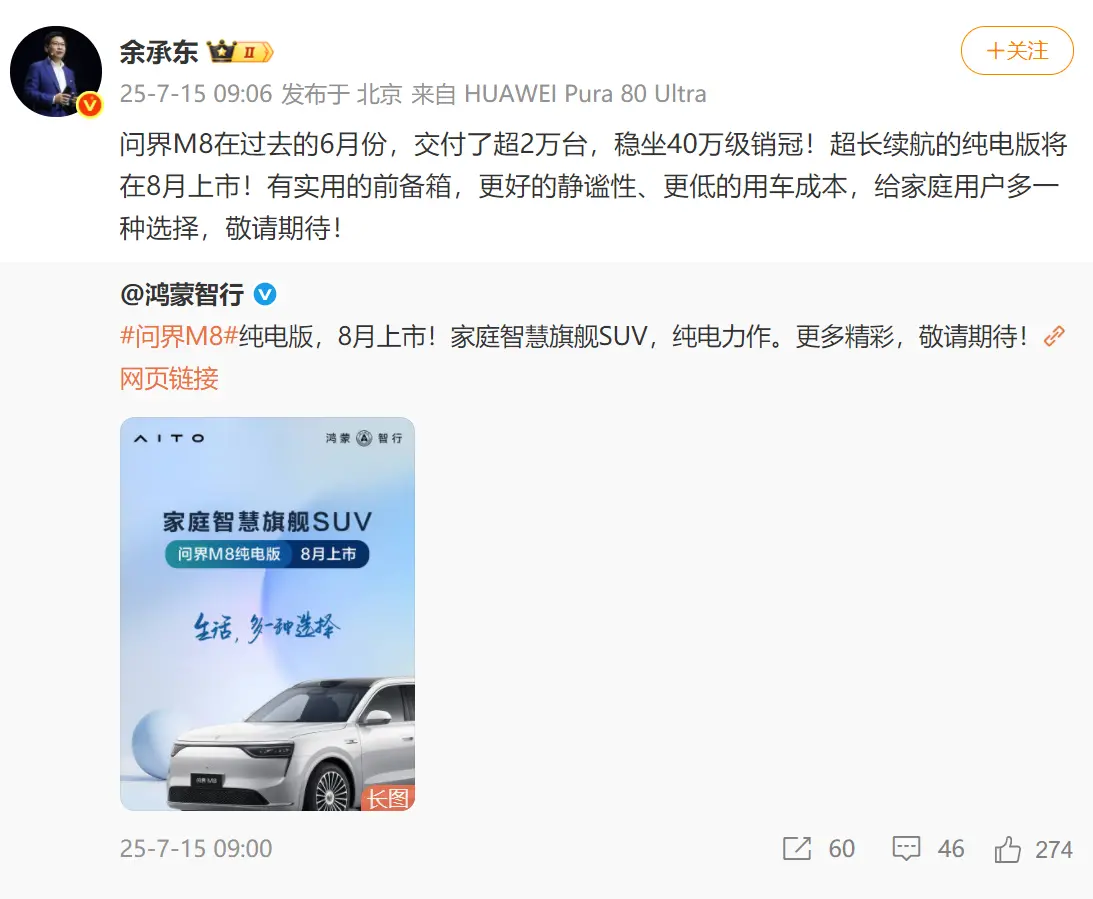Follow the author with +关注 button

pos(1017,51)
